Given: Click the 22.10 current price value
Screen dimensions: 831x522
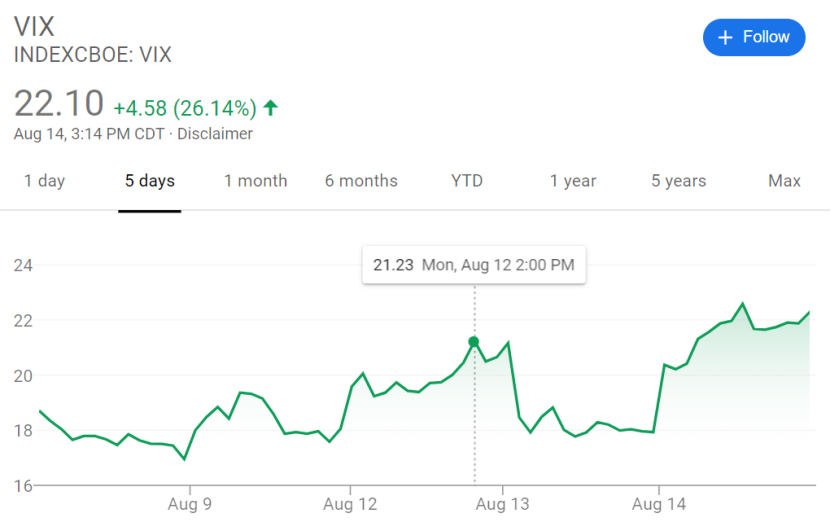Looking at the screenshot, I should [x=59, y=104].
